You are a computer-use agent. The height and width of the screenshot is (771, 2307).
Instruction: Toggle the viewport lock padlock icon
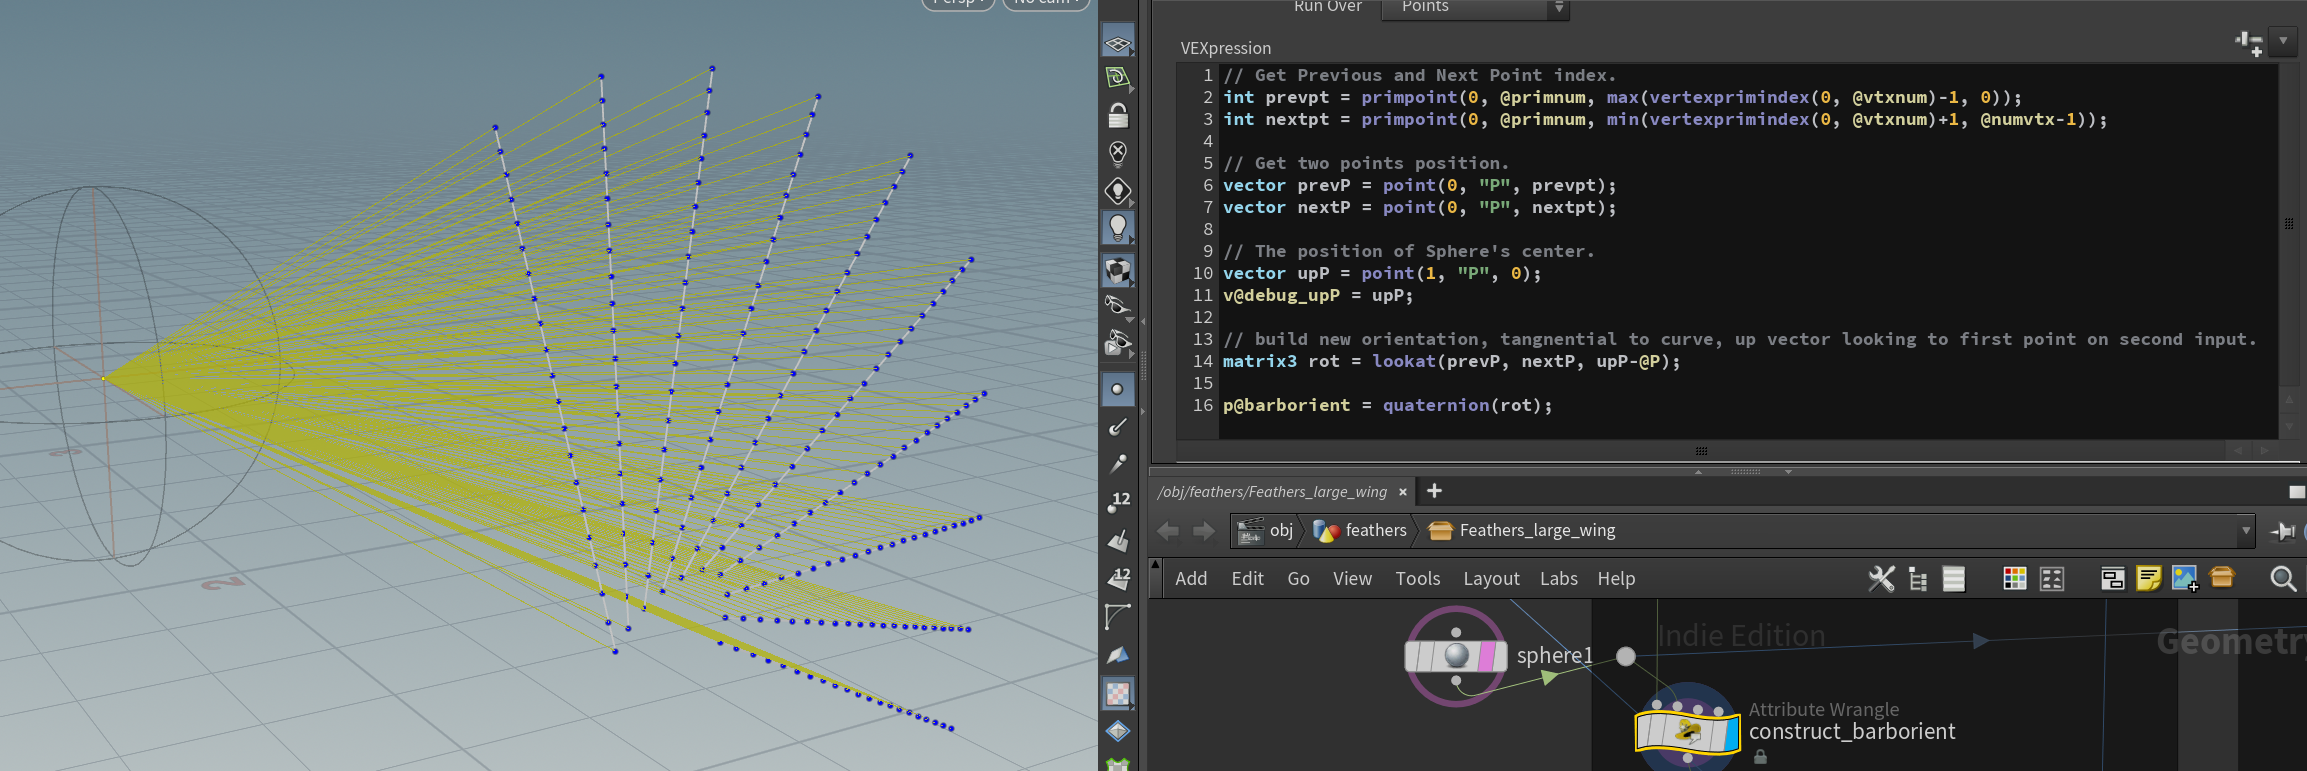tap(1118, 116)
